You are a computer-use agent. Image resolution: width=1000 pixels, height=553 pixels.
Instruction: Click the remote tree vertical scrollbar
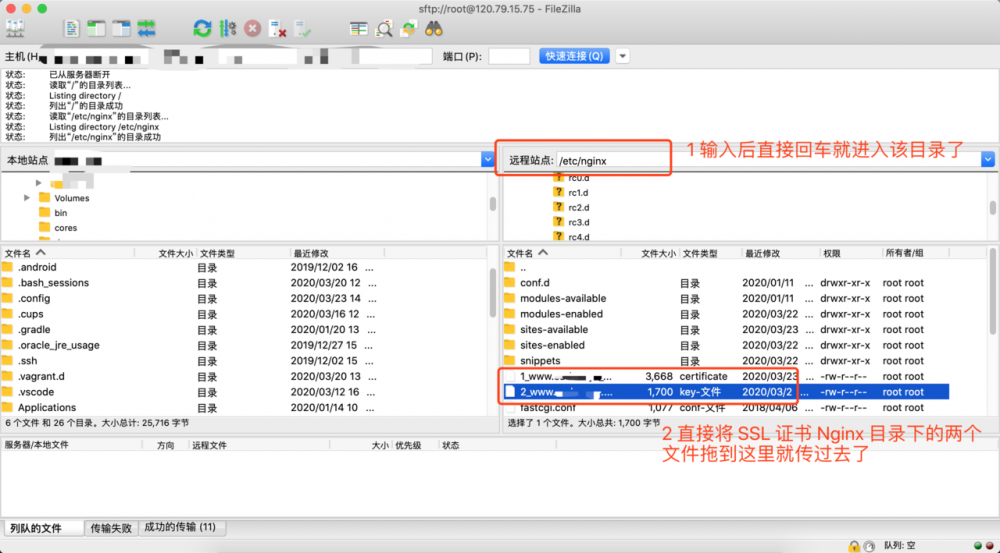click(x=992, y=207)
